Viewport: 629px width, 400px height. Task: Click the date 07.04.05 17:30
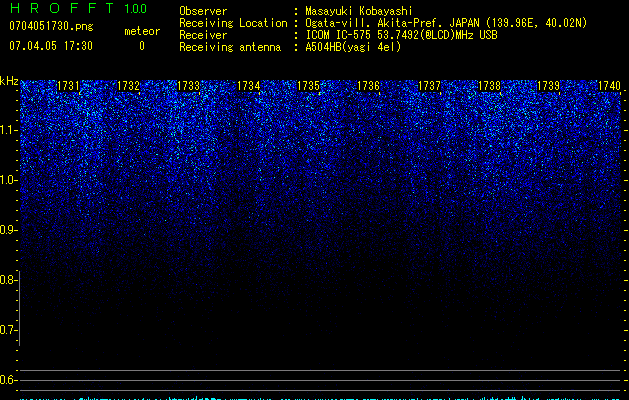pyautogui.click(x=51, y=46)
